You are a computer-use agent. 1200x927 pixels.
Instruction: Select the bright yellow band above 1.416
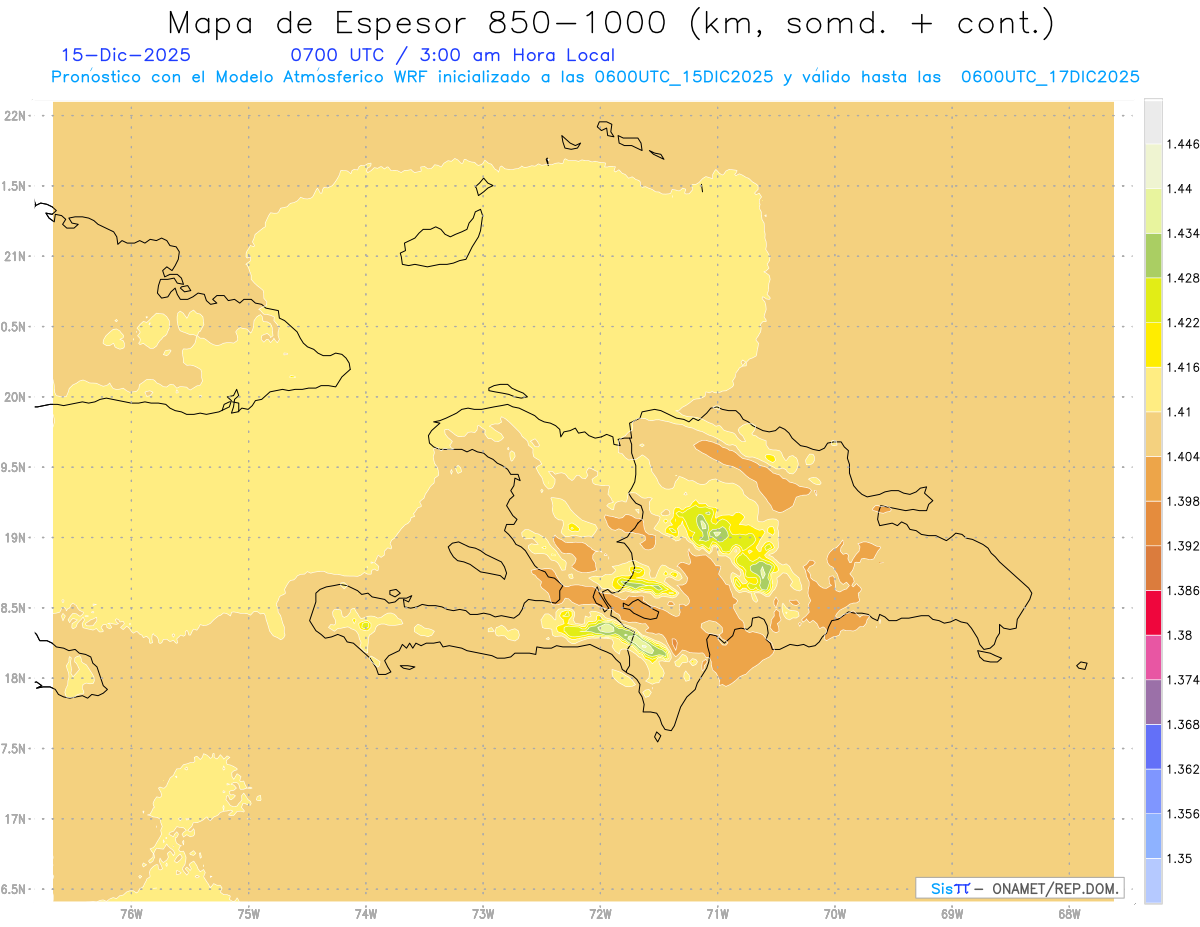pyautogui.click(x=1153, y=344)
